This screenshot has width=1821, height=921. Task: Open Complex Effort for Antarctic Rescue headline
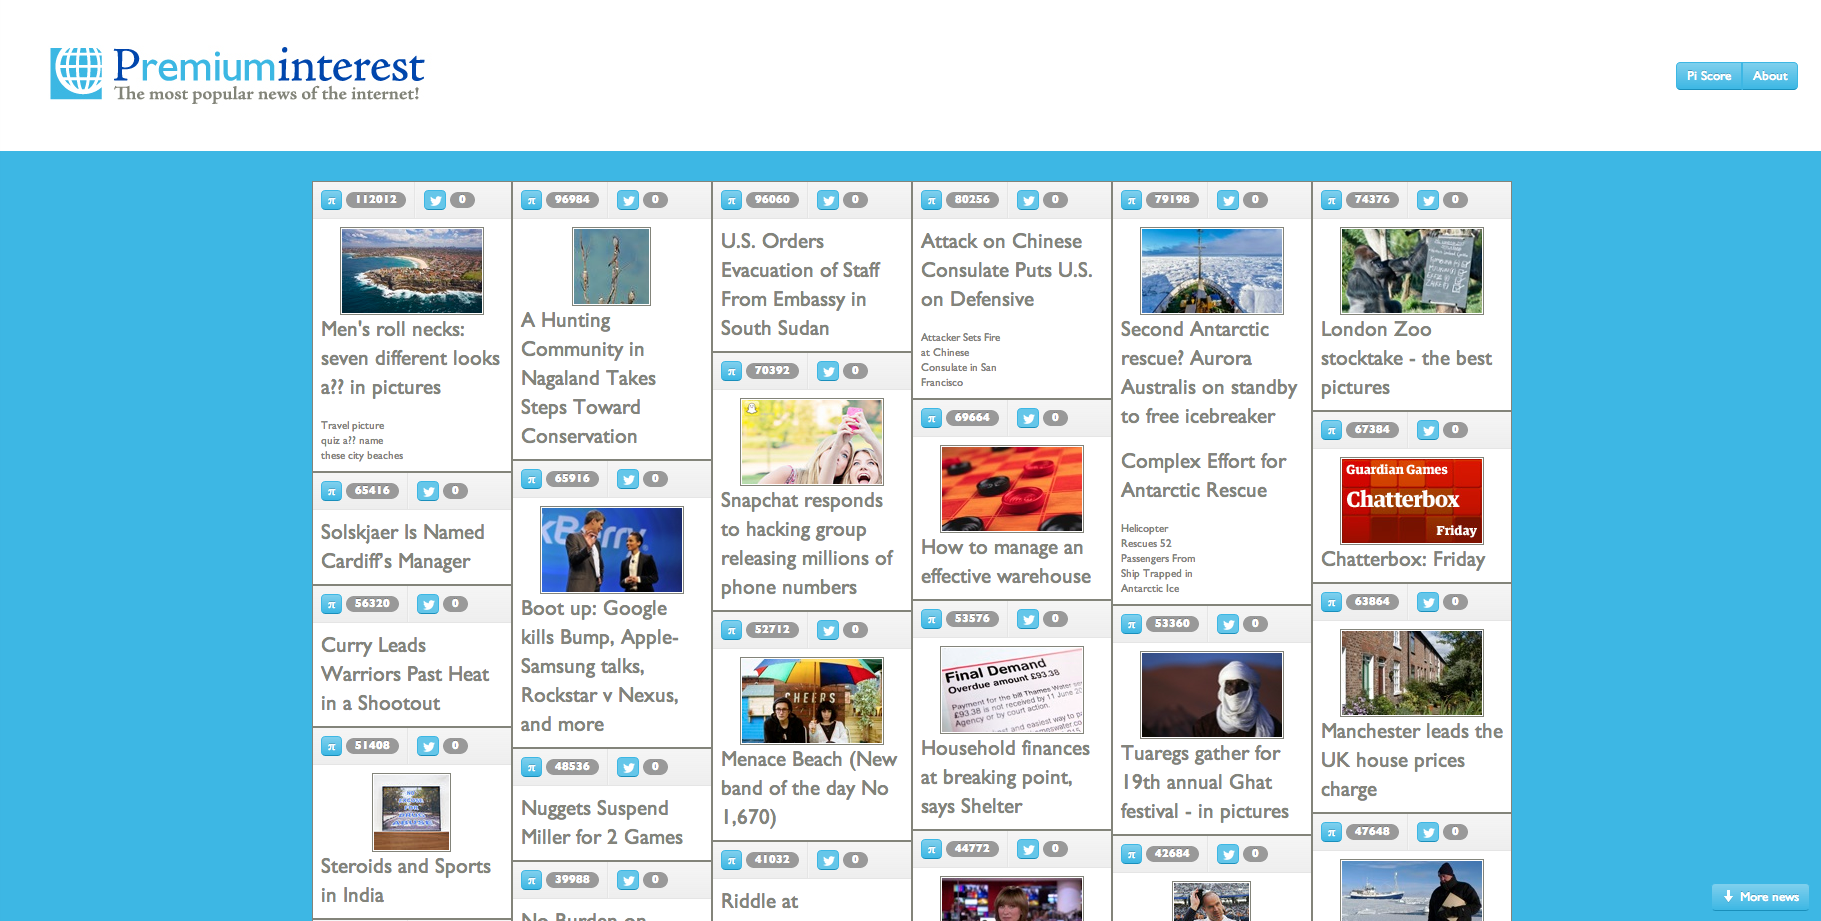pos(1203,475)
